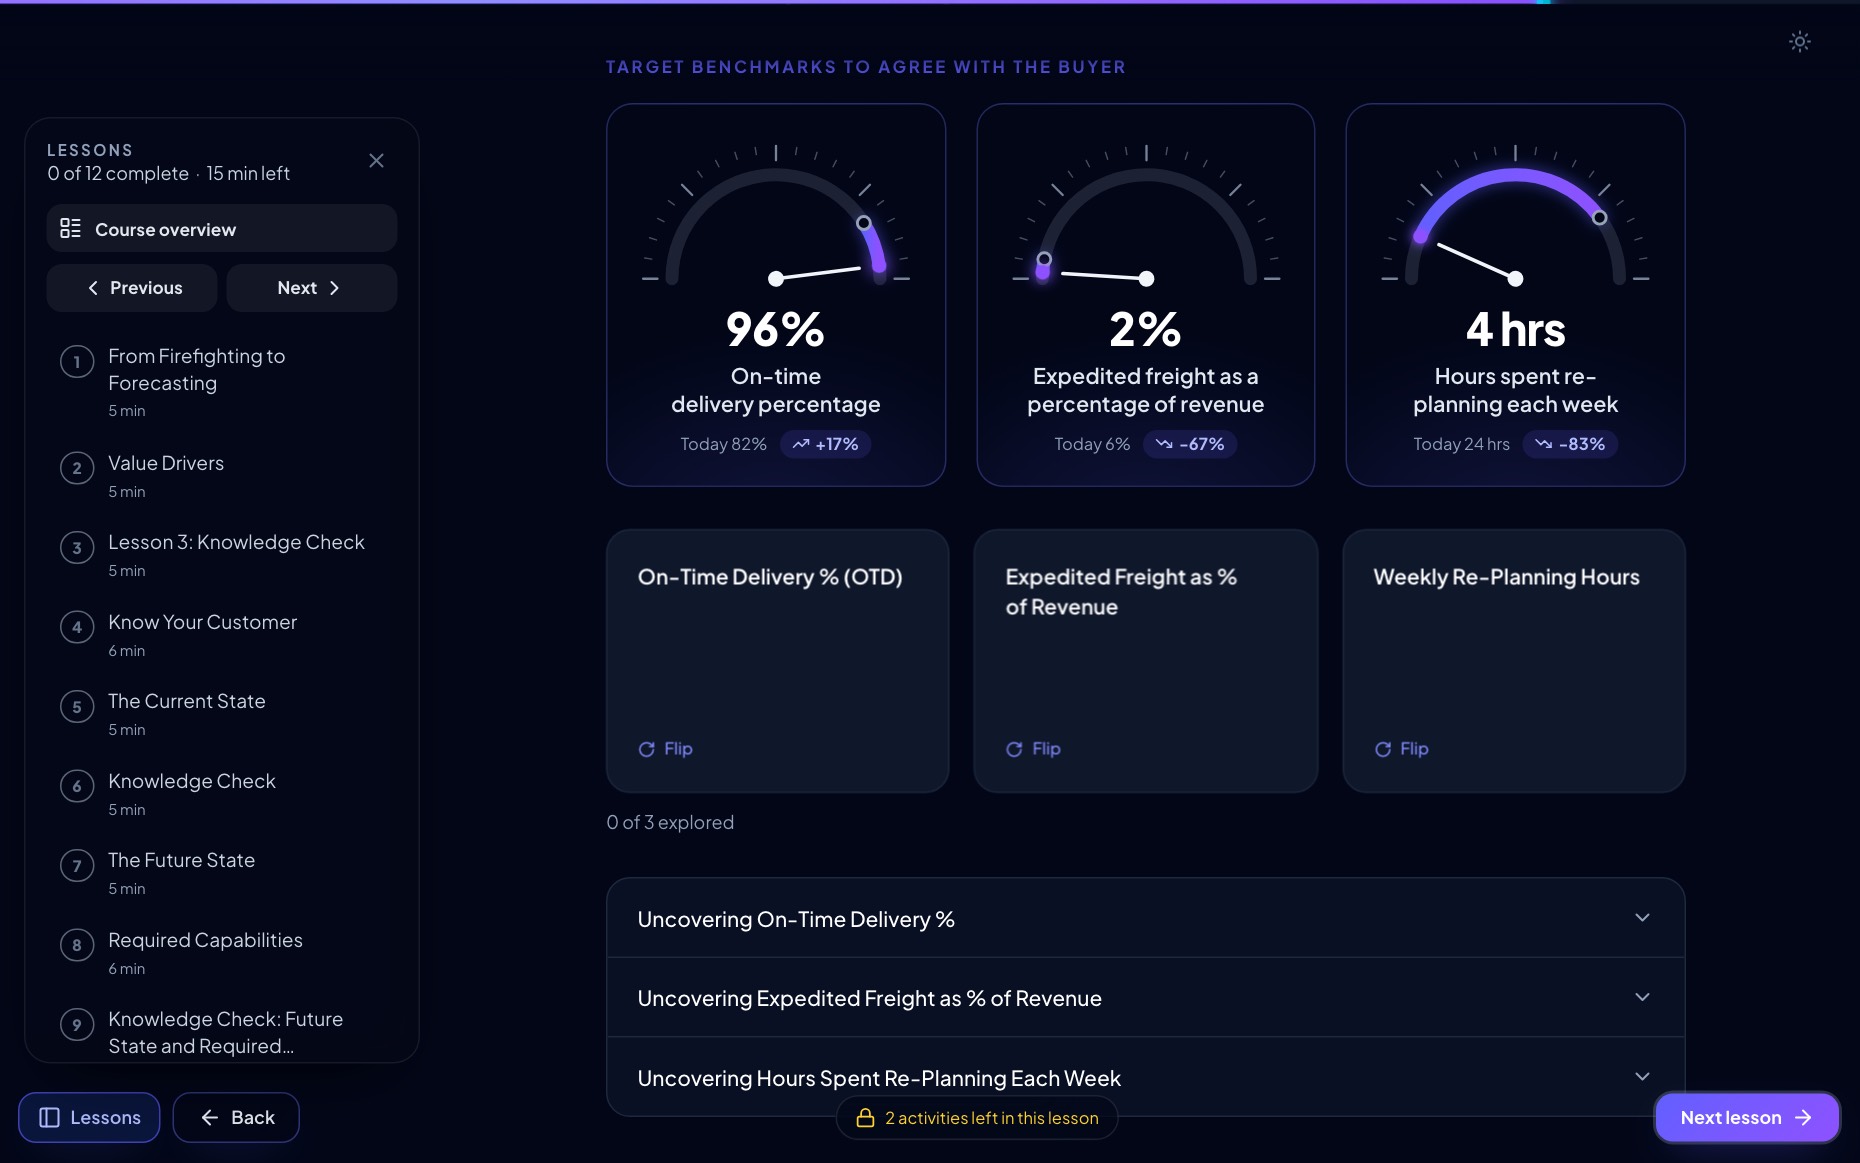
Task: Go to Next lesson
Action: [x=1746, y=1117]
